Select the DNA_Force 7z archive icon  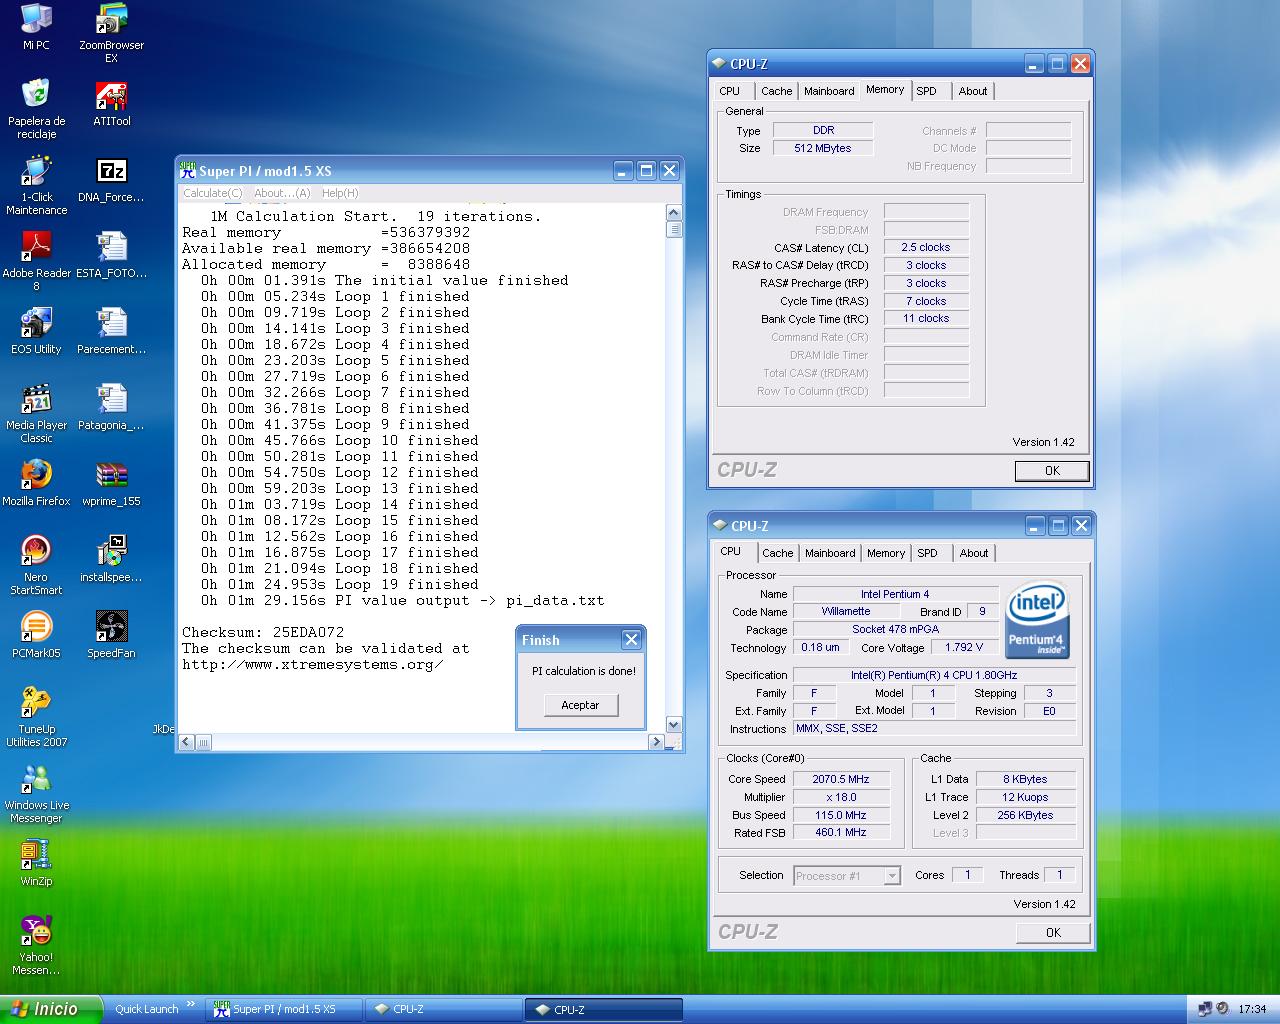(111, 179)
